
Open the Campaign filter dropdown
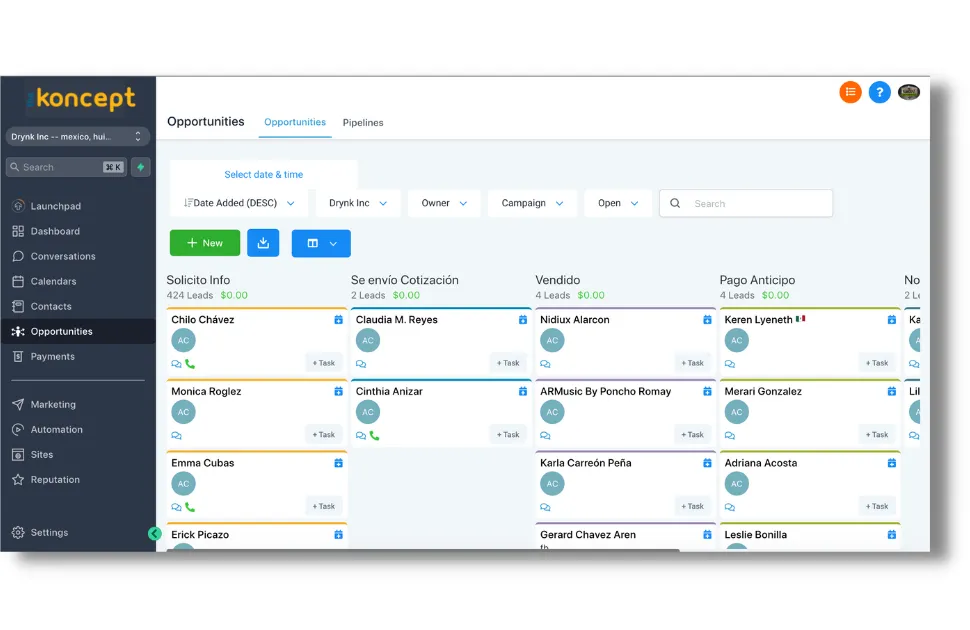click(x=532, y=203)
